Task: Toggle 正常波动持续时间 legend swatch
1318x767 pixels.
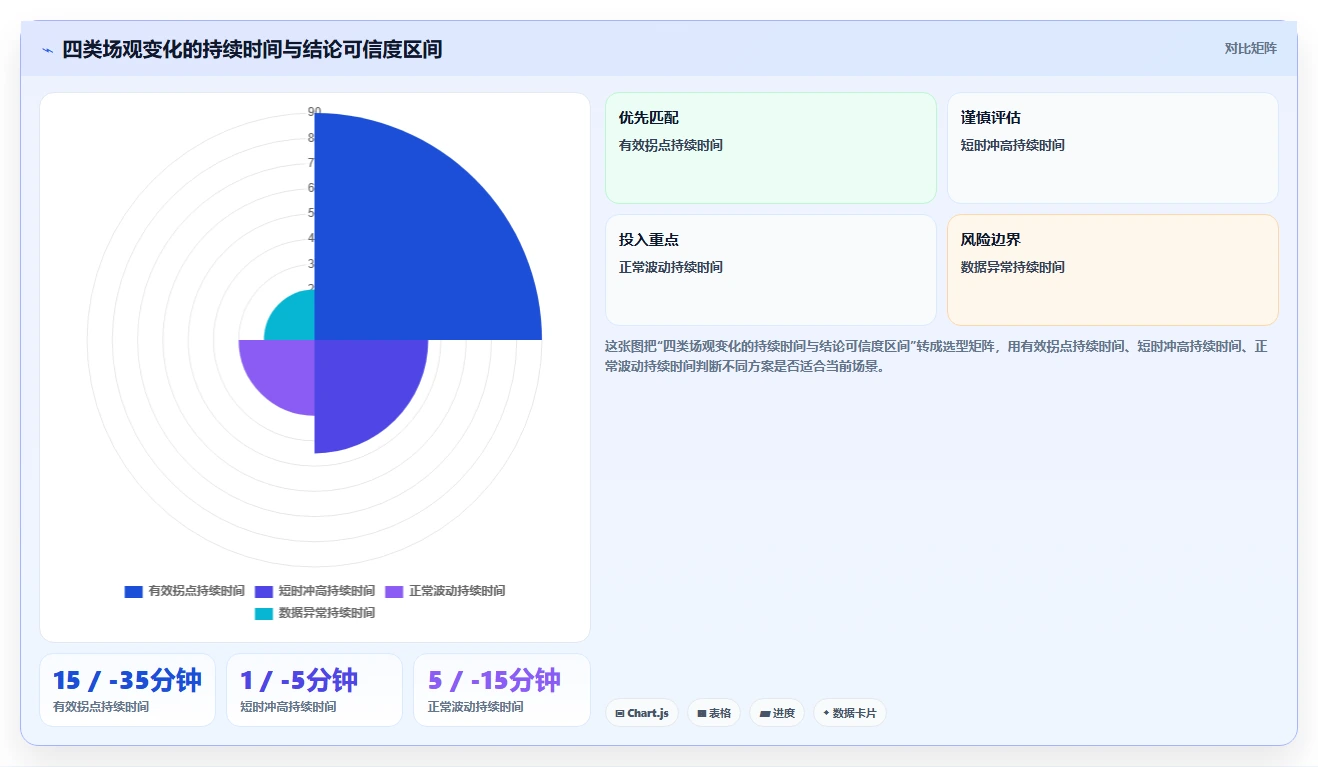Action: (x=394, y=592)
